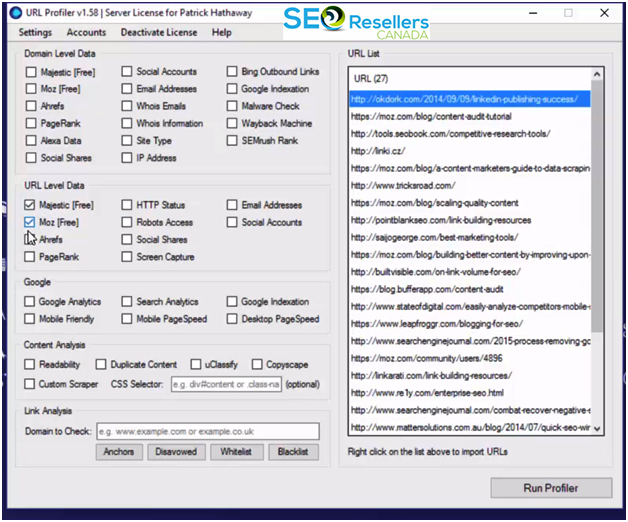The image size is (628, 522).
Task: Enable Whois Information checkbox
Action: [127, 123]
